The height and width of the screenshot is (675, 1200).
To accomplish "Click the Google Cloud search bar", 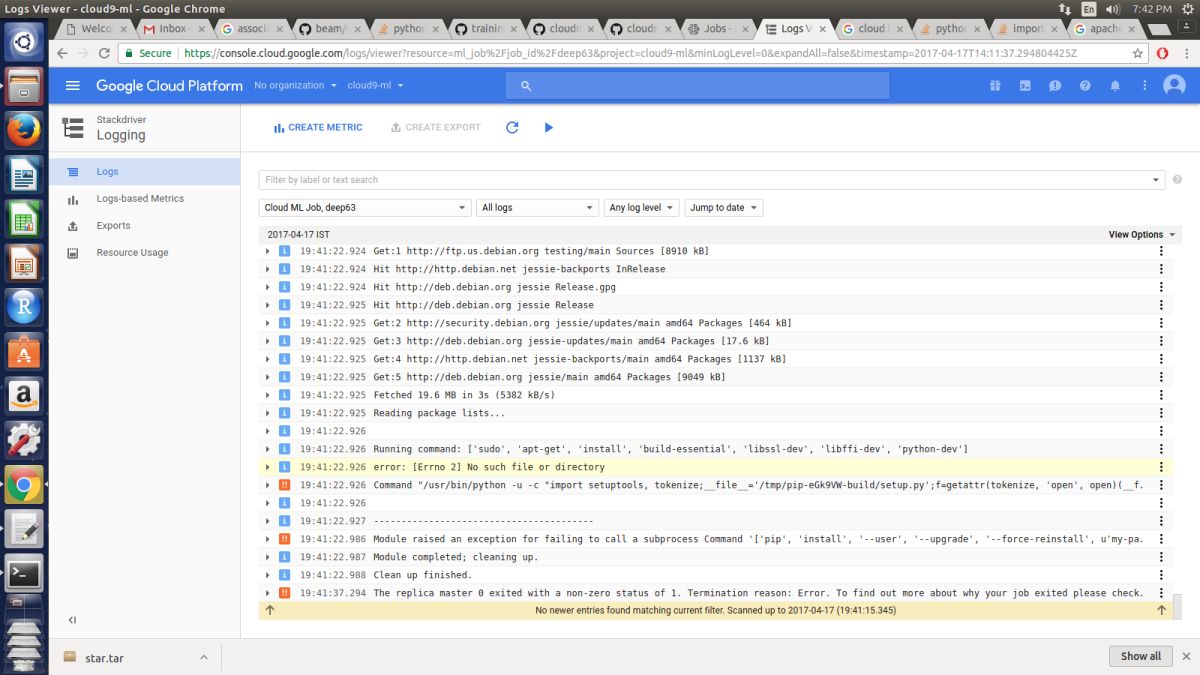I will coord(697,86).
